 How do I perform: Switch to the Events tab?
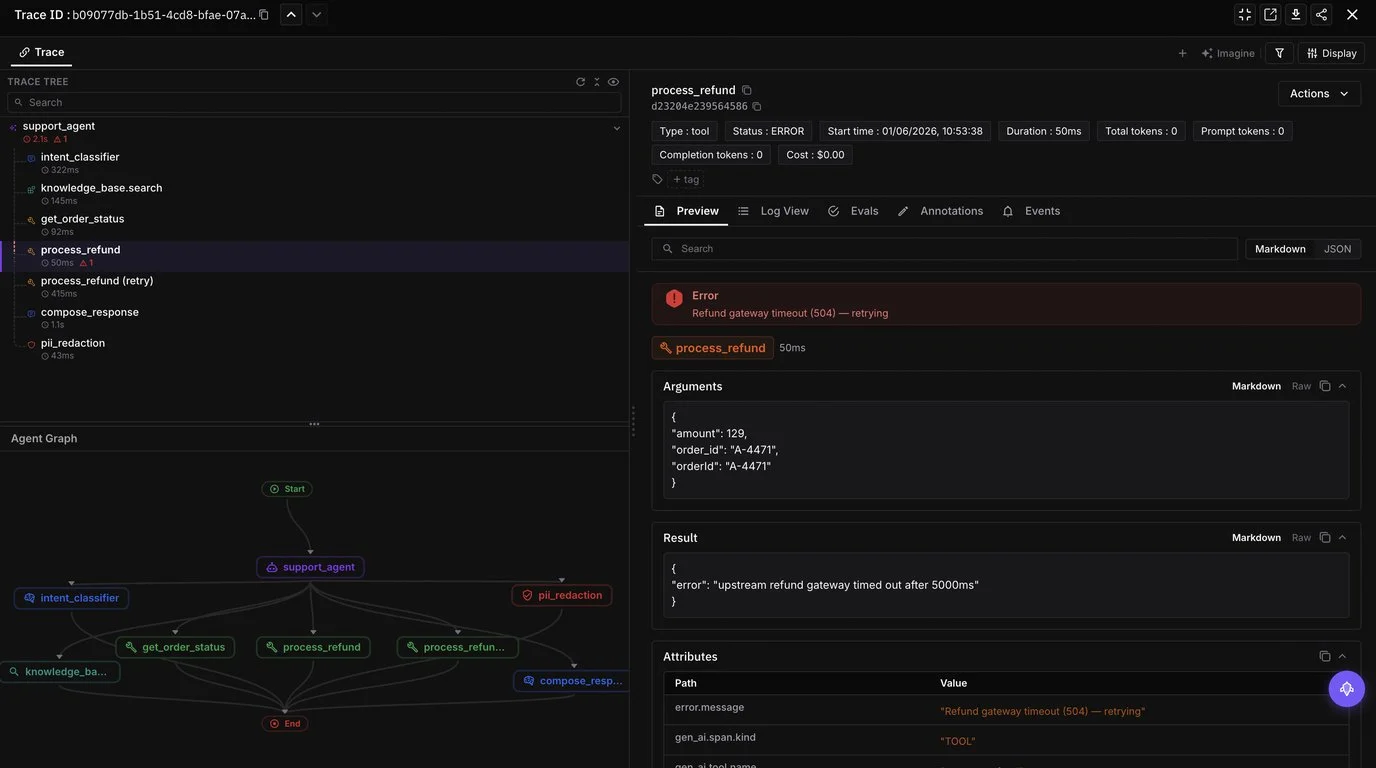(1031, 211)
